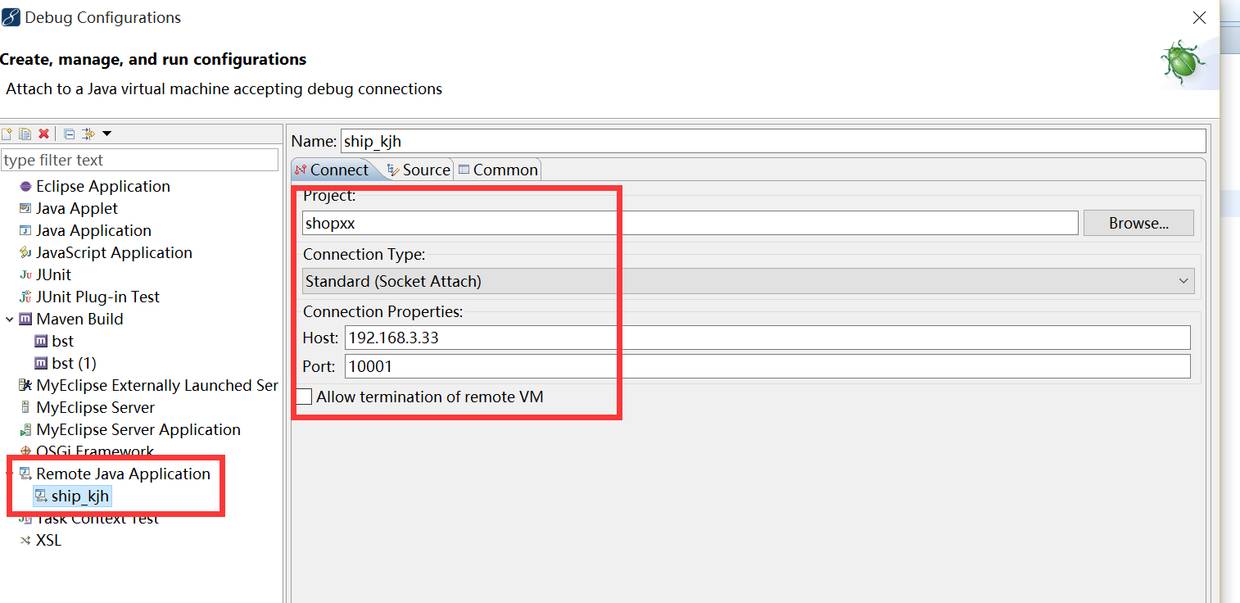Viewport: 1240px width, 603px height.
Task: Collapse the Maven Build tree node
Action: point(10,319)
